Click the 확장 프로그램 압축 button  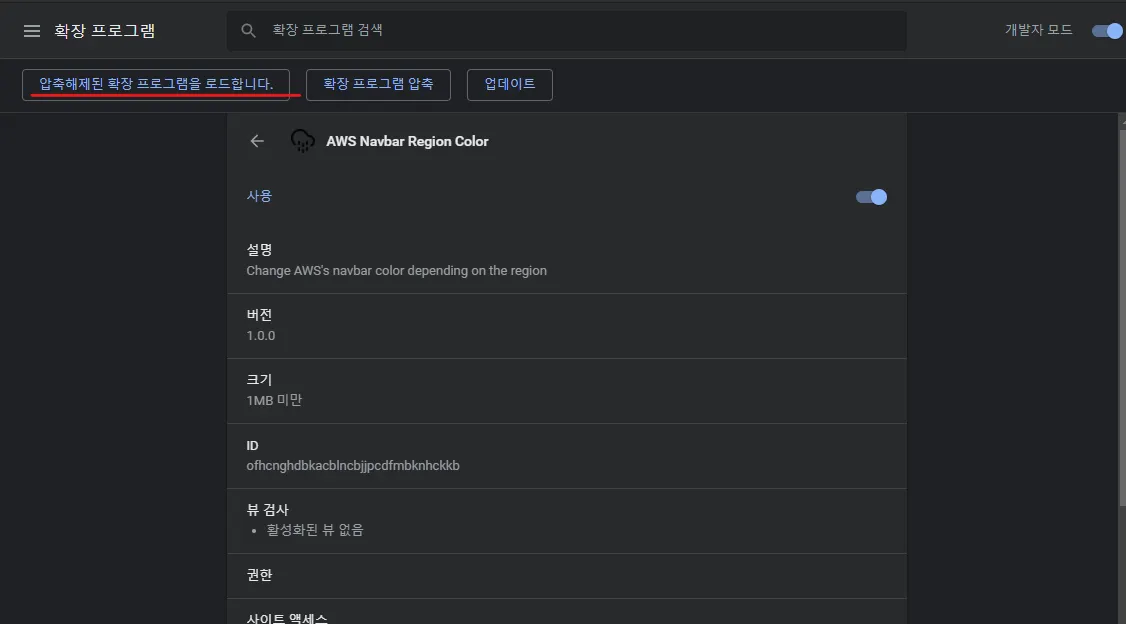378,85
